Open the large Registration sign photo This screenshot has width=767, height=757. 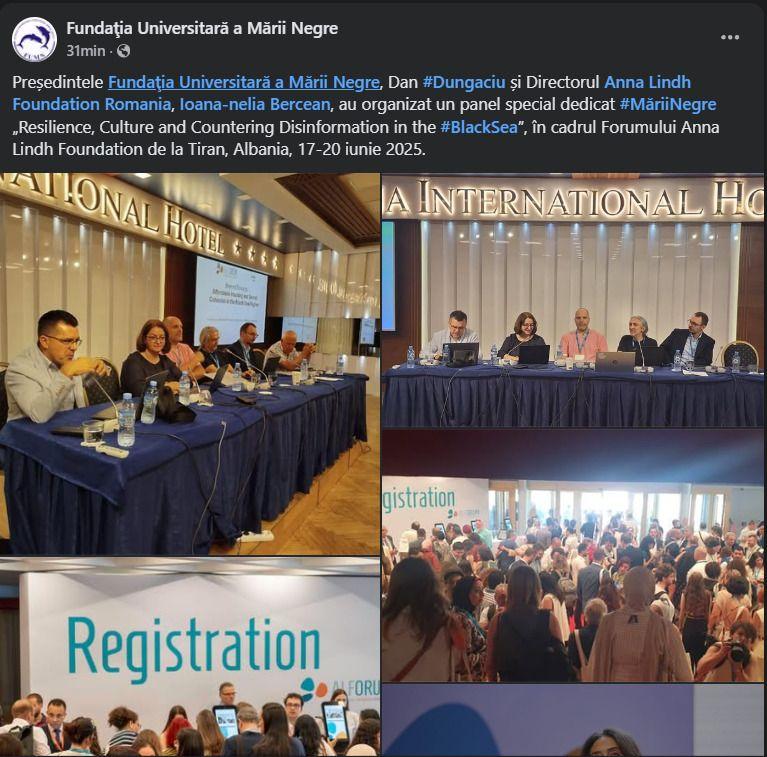[190, 657]
